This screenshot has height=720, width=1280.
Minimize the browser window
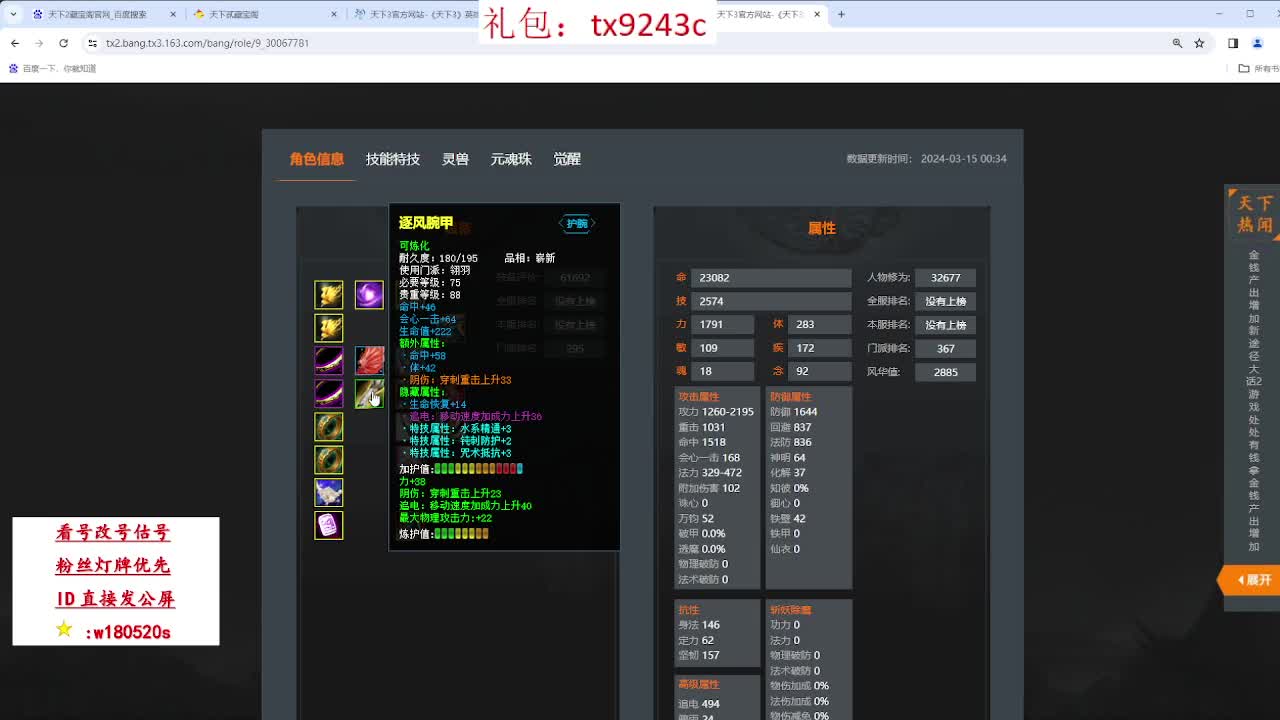(1220, 14)
